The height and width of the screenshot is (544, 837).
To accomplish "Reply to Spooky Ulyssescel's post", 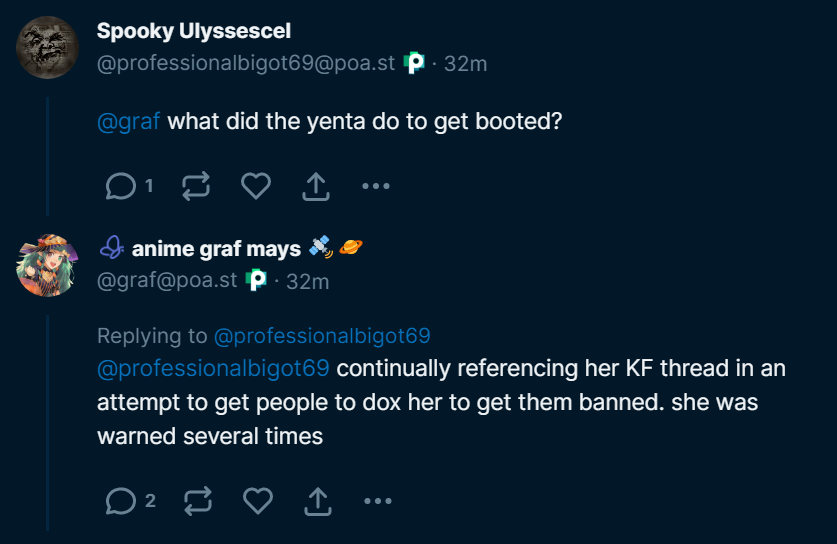I will point(121,186).
